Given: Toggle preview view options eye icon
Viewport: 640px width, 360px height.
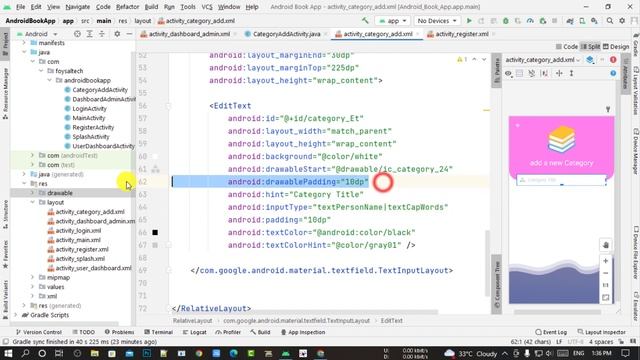Looking at the screenshot, I should 508,73.
